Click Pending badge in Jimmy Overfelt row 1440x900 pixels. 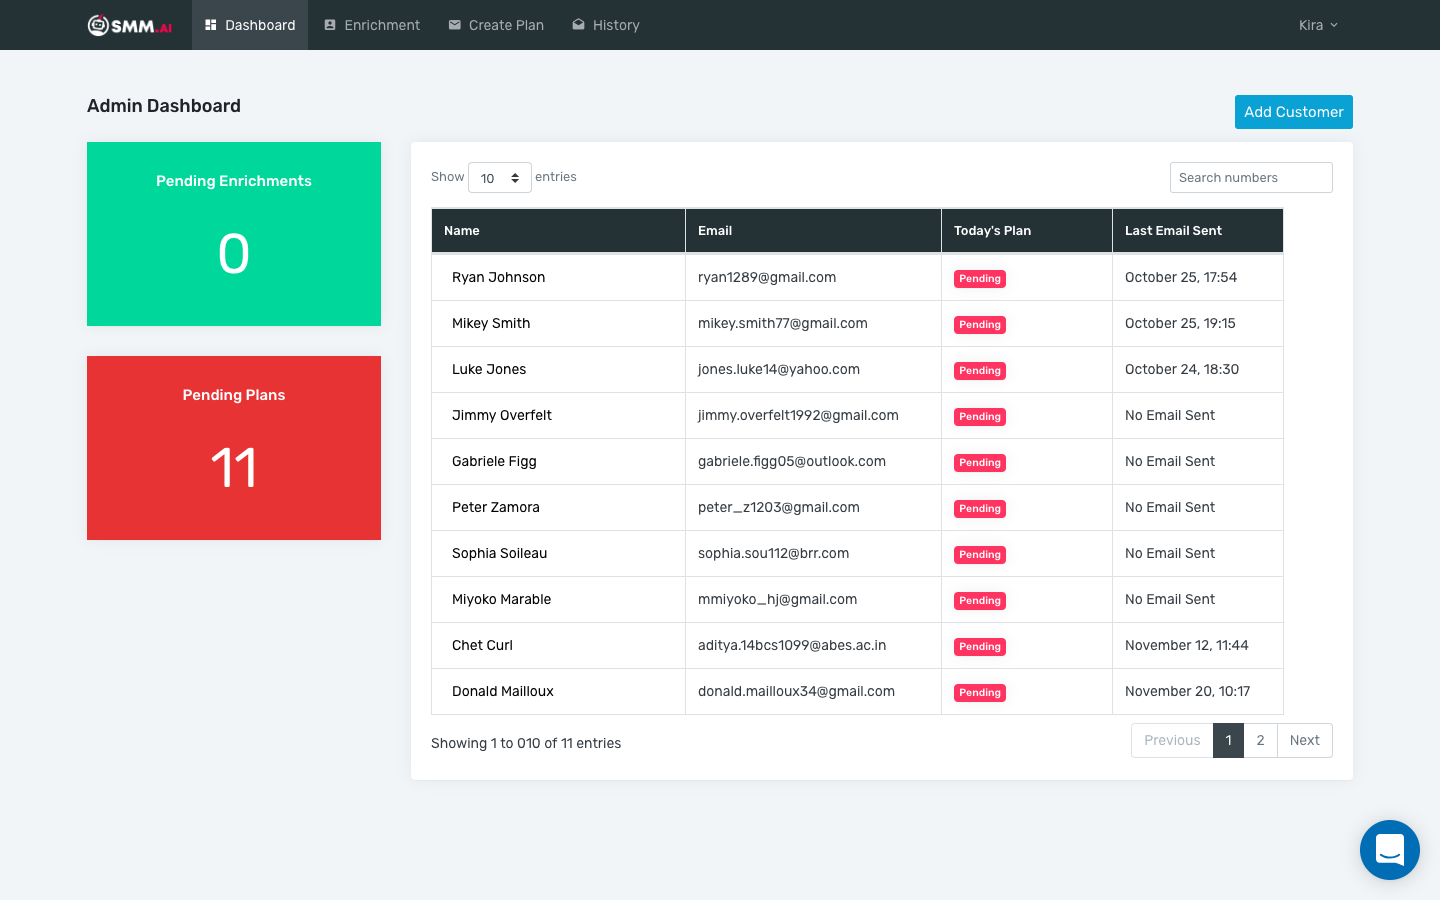pos(980,417)
